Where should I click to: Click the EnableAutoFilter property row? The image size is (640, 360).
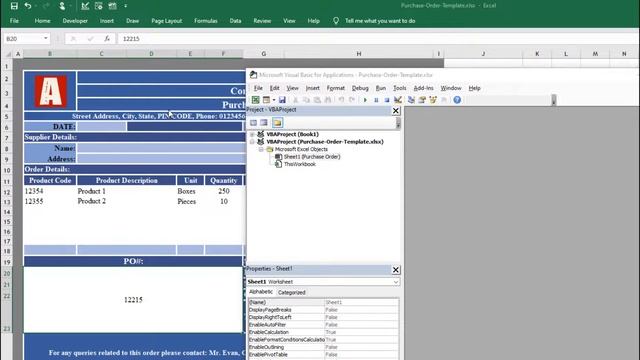tap(323, 325)
